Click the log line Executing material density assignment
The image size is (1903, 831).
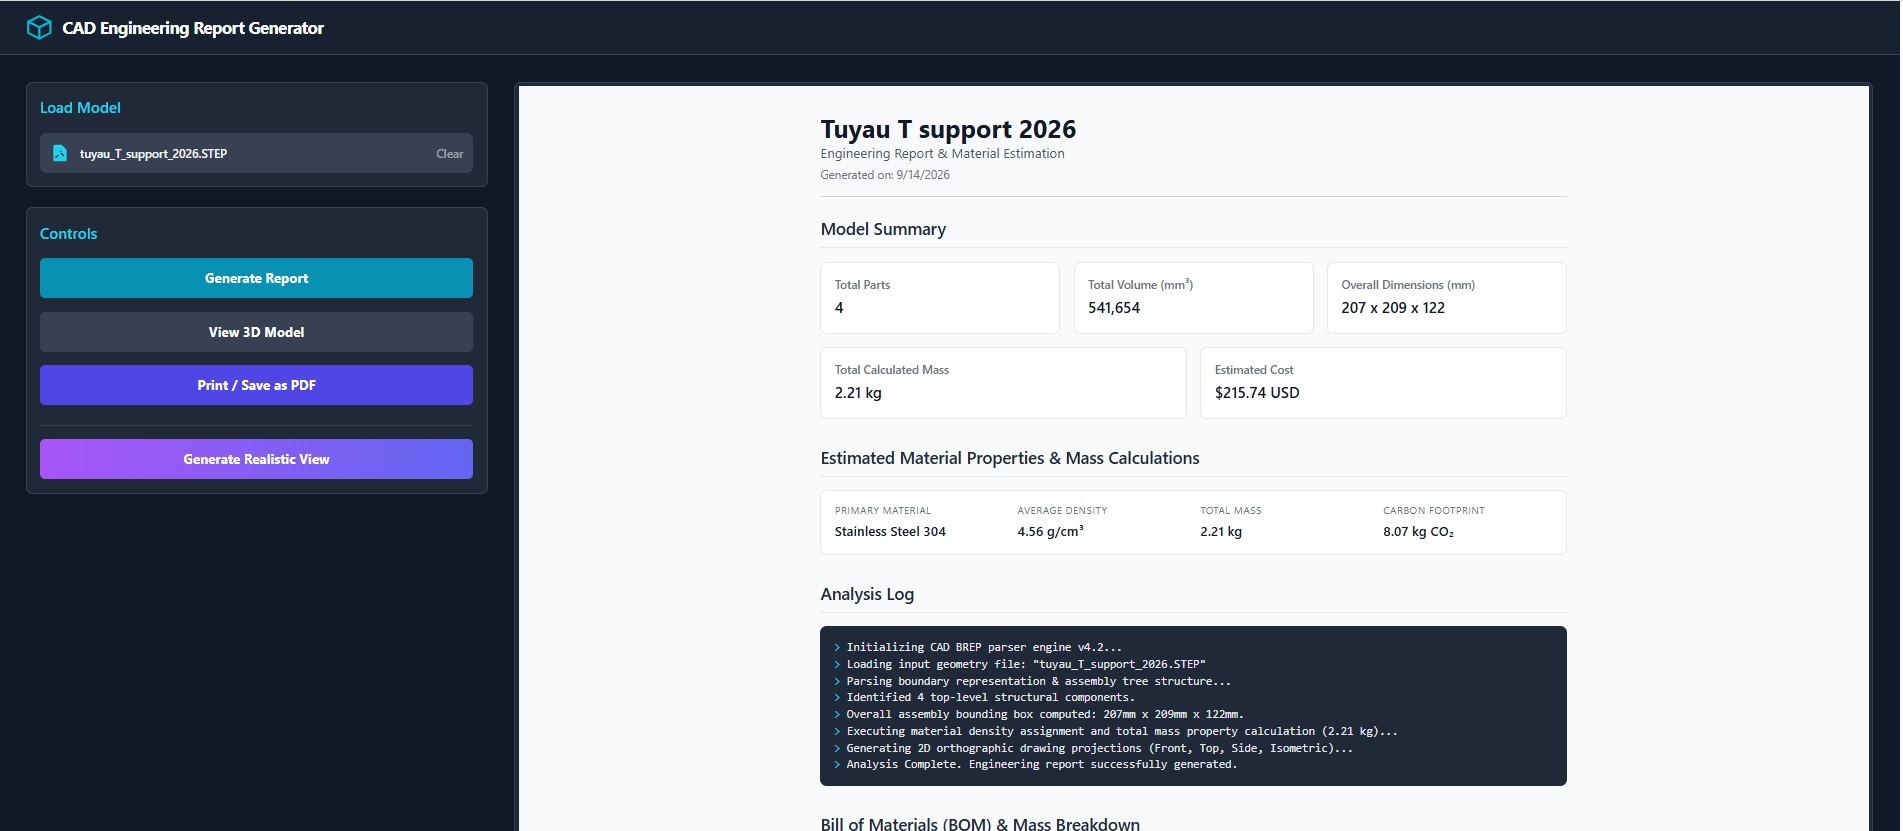[x=1122, y=731]
